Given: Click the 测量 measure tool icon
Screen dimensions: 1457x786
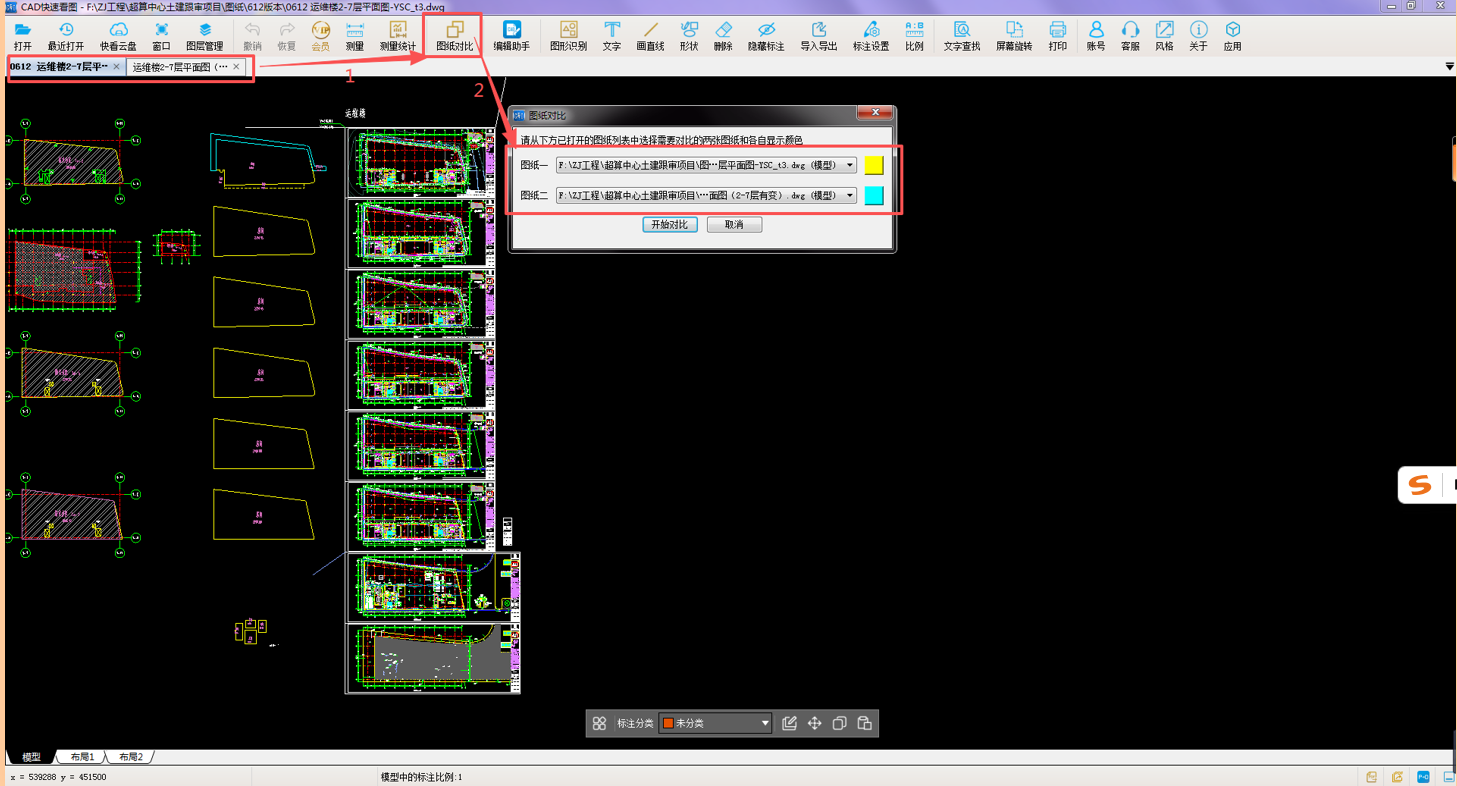Looking at the screenshot, I should coord(354,36).
